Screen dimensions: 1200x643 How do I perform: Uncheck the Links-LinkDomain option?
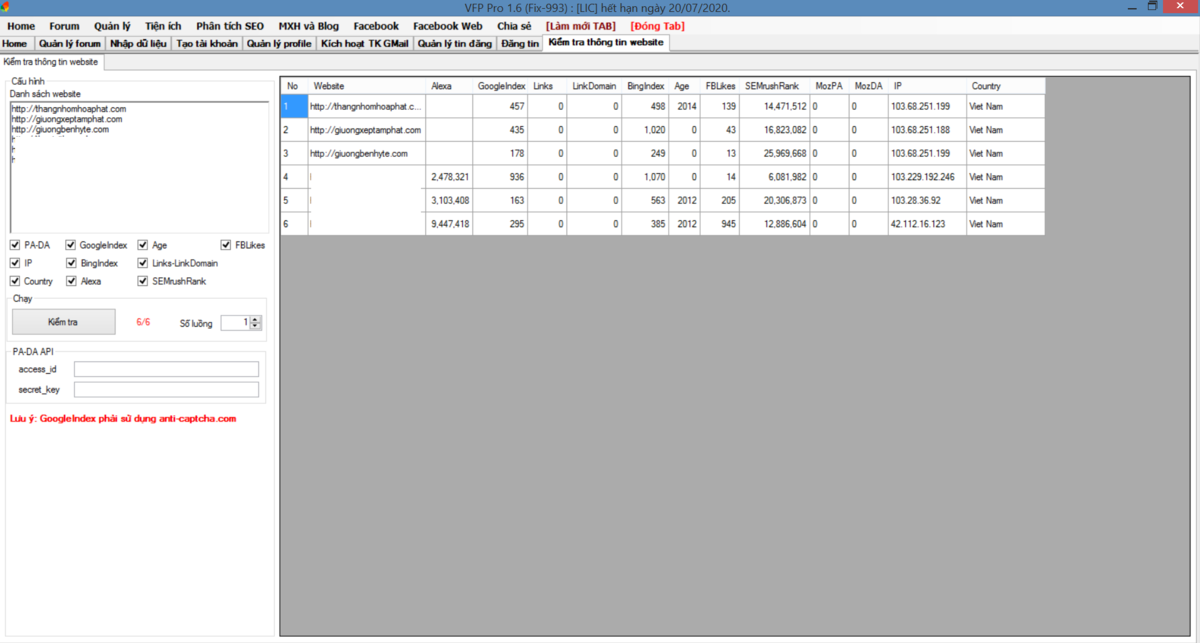click(x=144, y=264)
